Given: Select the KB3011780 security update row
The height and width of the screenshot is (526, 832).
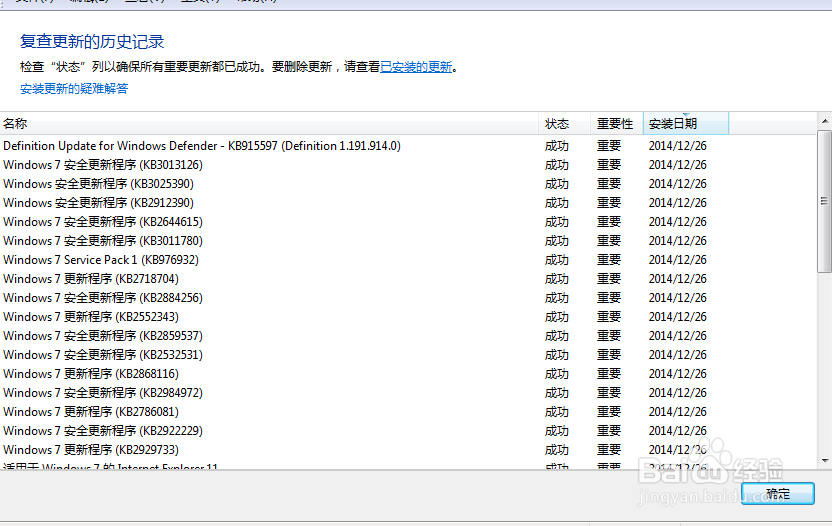Looking at the screenshot, I should coord(408,241).
